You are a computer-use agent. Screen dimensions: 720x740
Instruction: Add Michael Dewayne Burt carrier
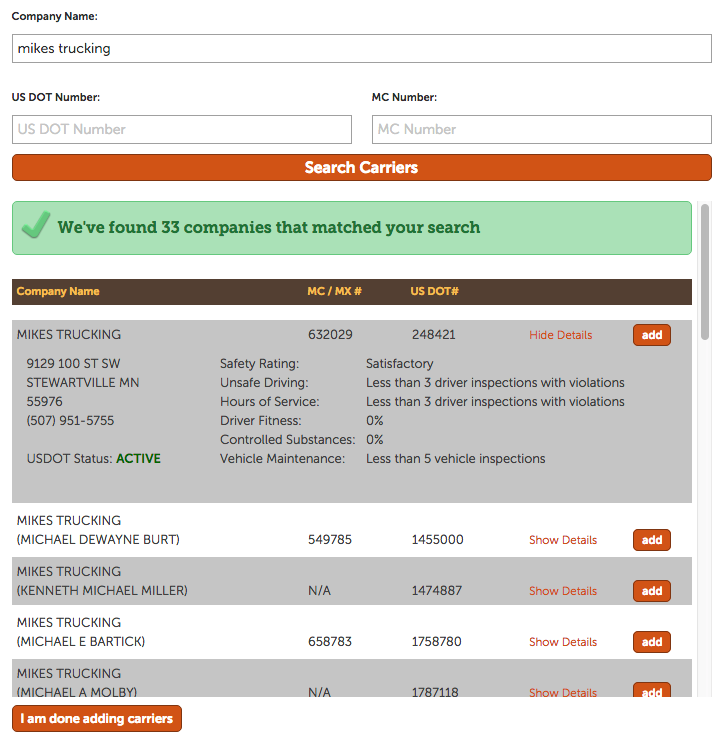tap(652, 540)
